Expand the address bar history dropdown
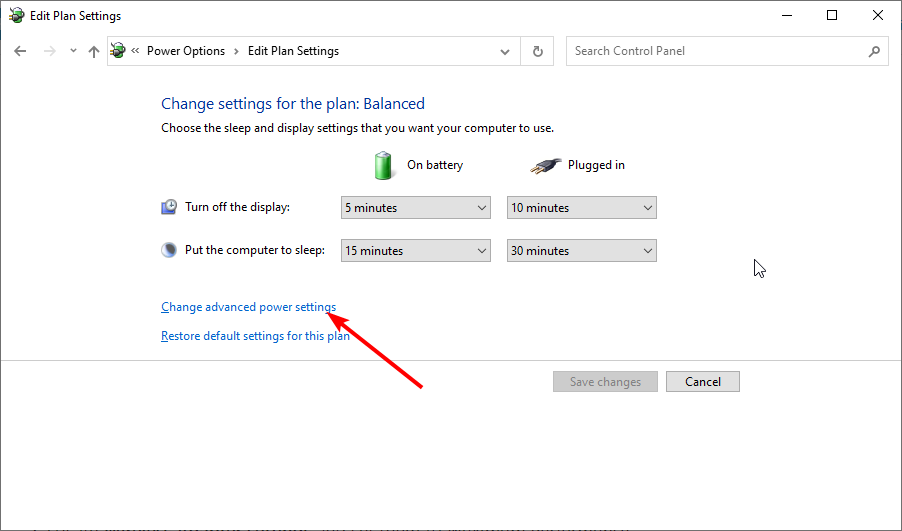 point(504,51)
